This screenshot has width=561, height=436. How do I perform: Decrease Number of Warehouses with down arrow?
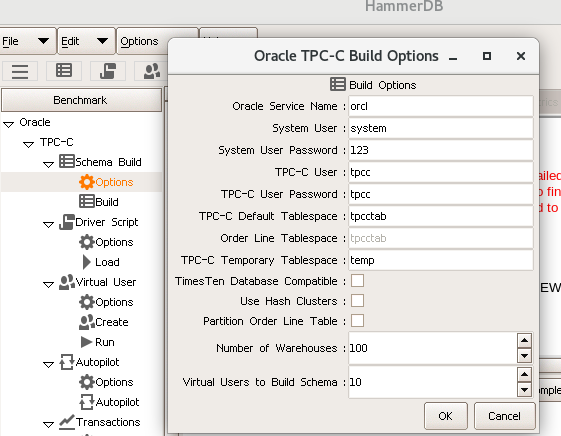click(525, 356)
